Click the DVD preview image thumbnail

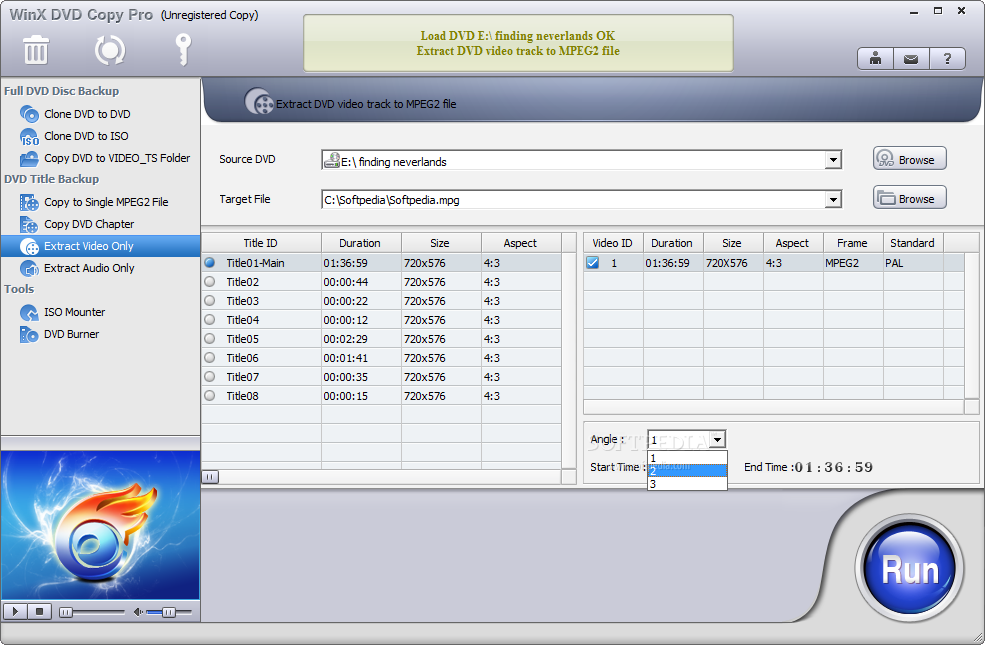click(x=101, y=525)
